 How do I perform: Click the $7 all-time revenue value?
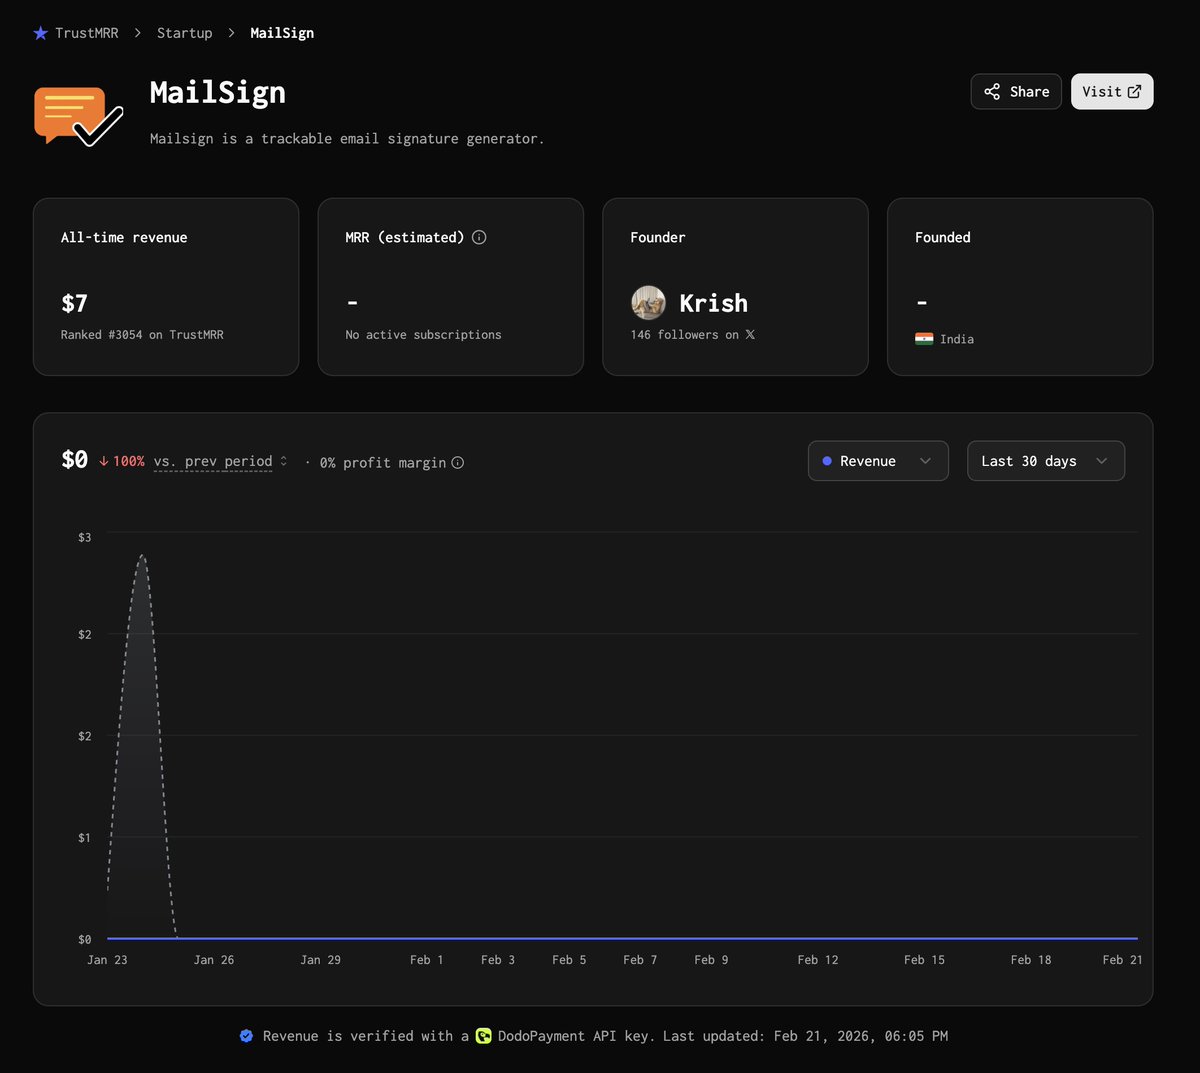[74, 303]
